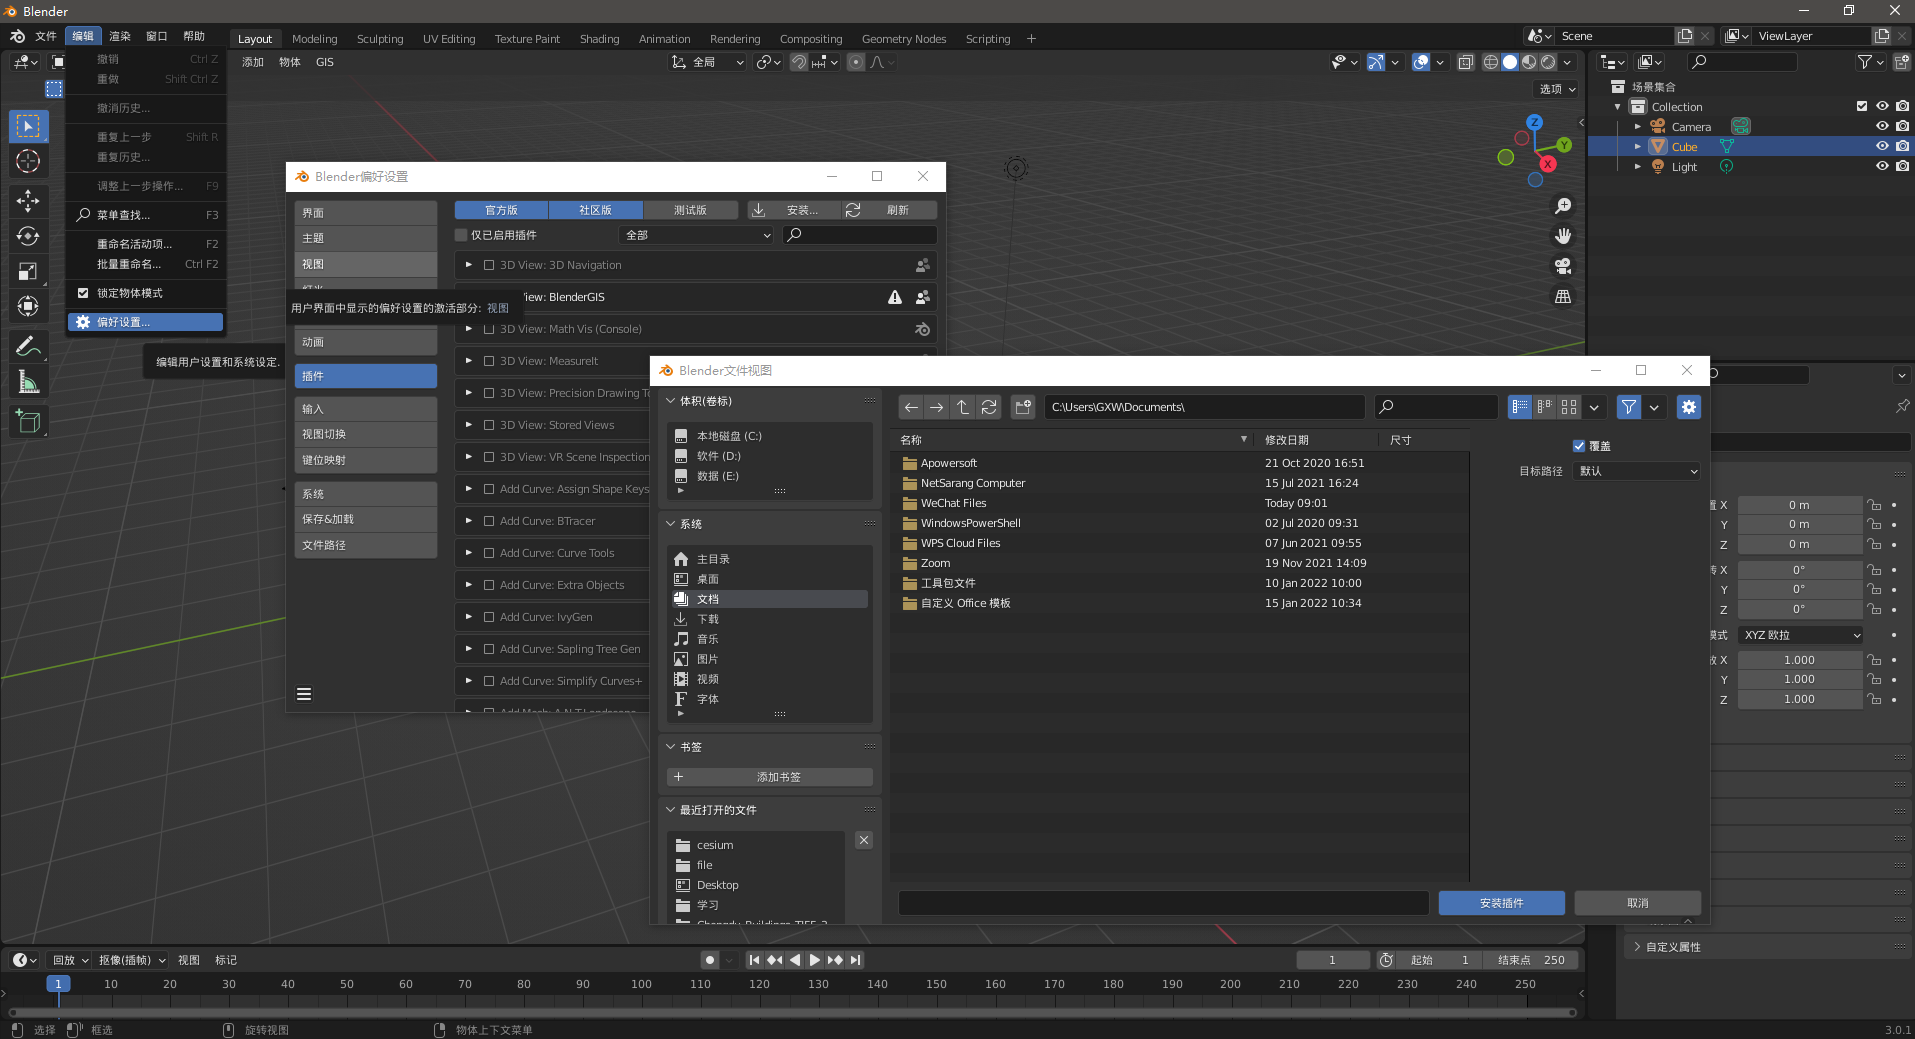Expand Camera item in outliner
This screenshot has width=1915, height=1039.
click(1637, 127)
